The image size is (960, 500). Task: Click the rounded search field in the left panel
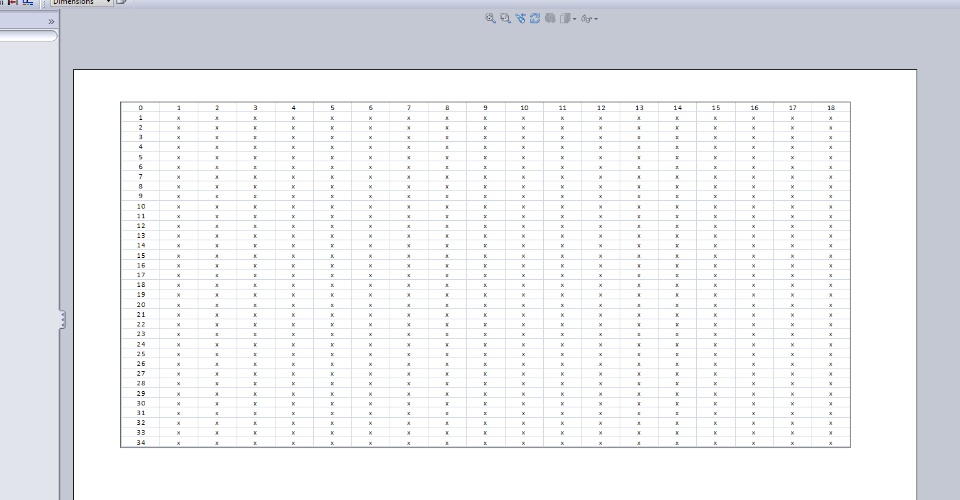pyautogui.click(x=28, y=36)
